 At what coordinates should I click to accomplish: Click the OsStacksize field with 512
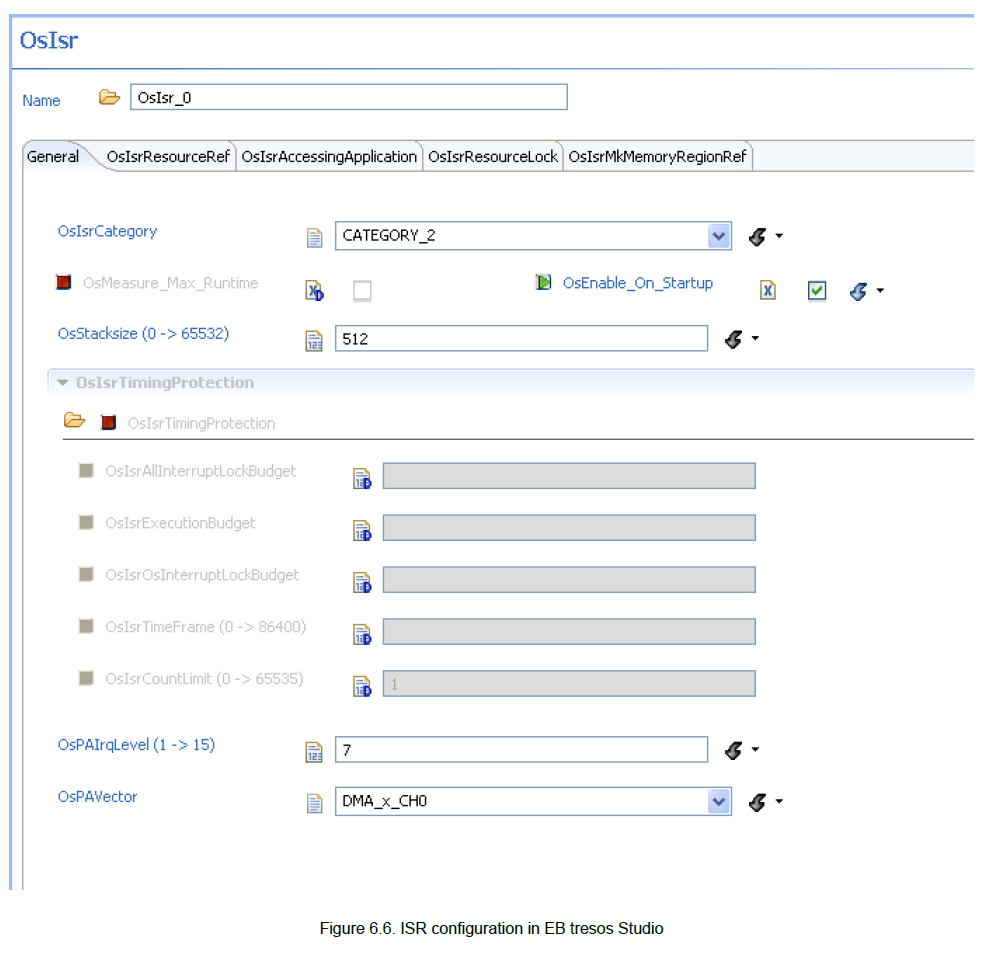(521, 338)
